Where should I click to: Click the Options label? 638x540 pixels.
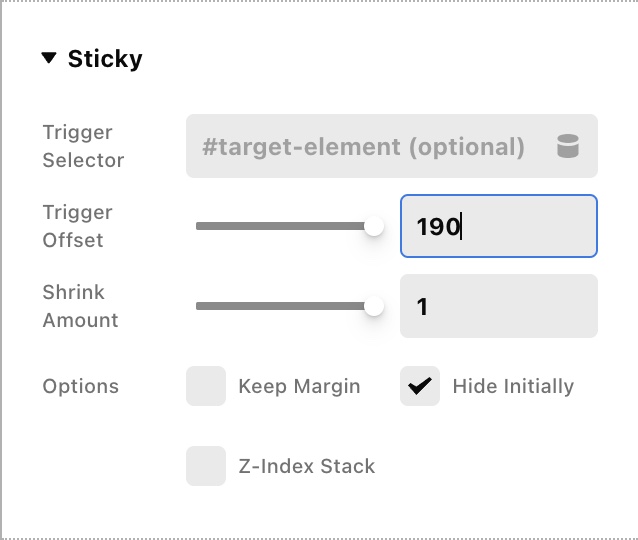(81, 386)
